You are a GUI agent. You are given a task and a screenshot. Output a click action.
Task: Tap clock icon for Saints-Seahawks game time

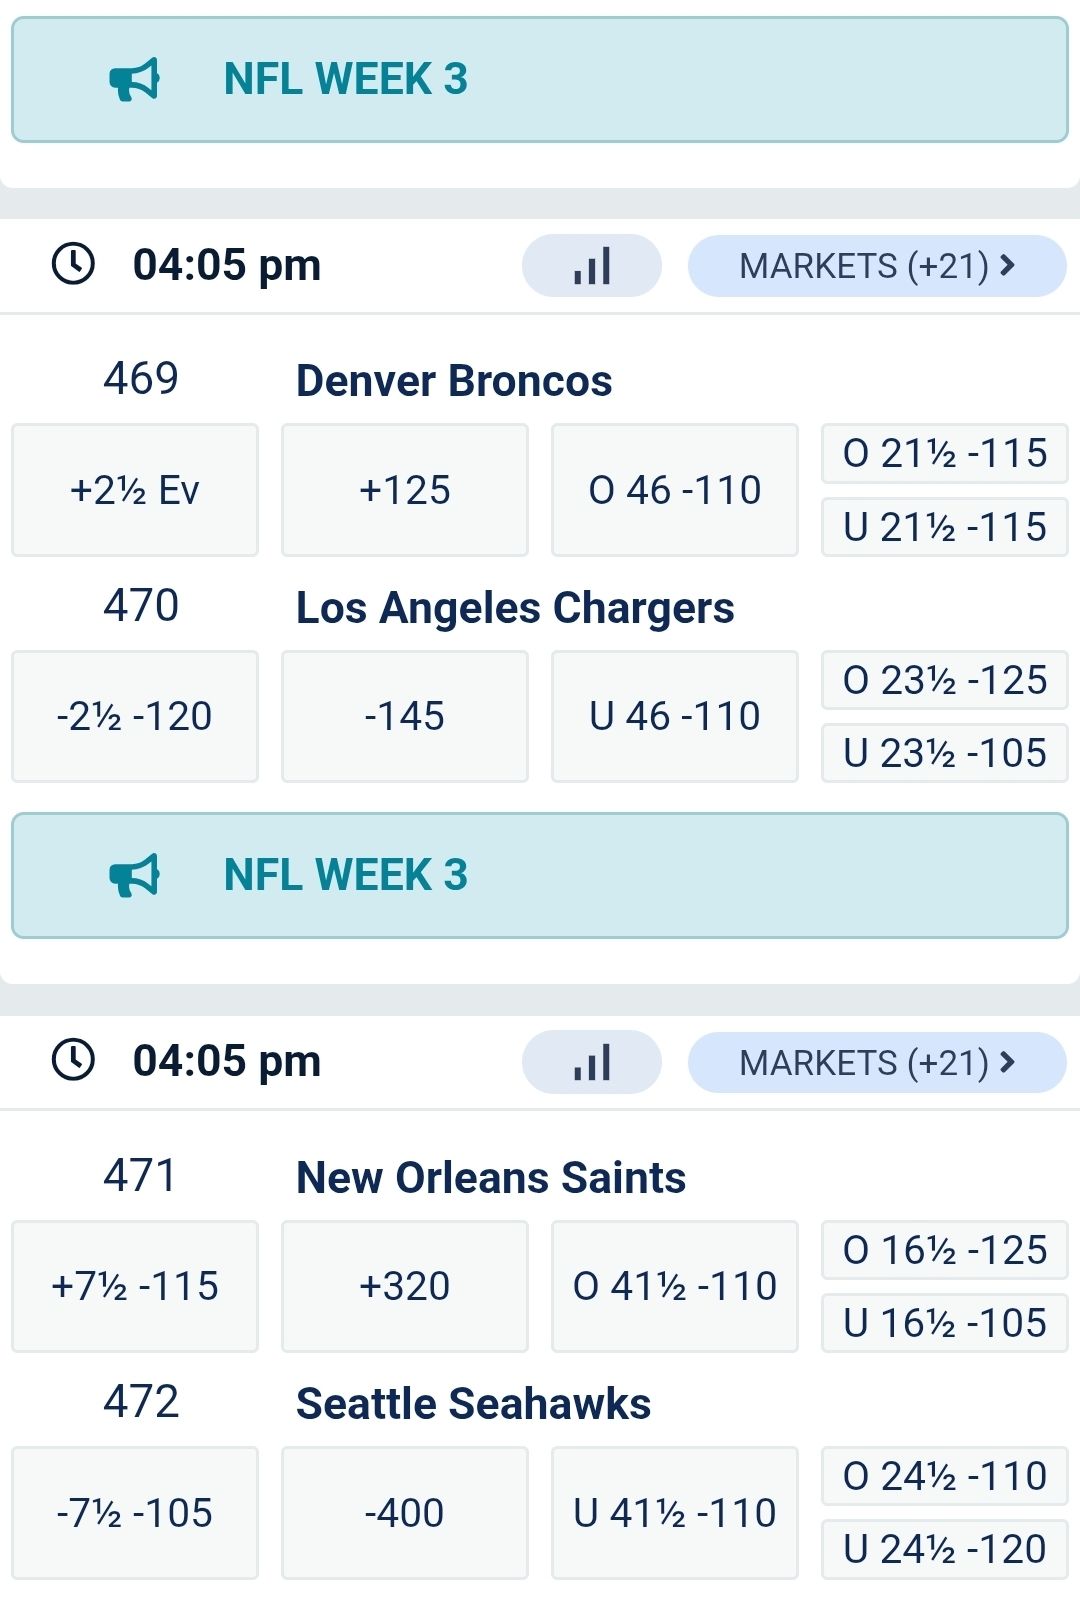[73, 1060]
